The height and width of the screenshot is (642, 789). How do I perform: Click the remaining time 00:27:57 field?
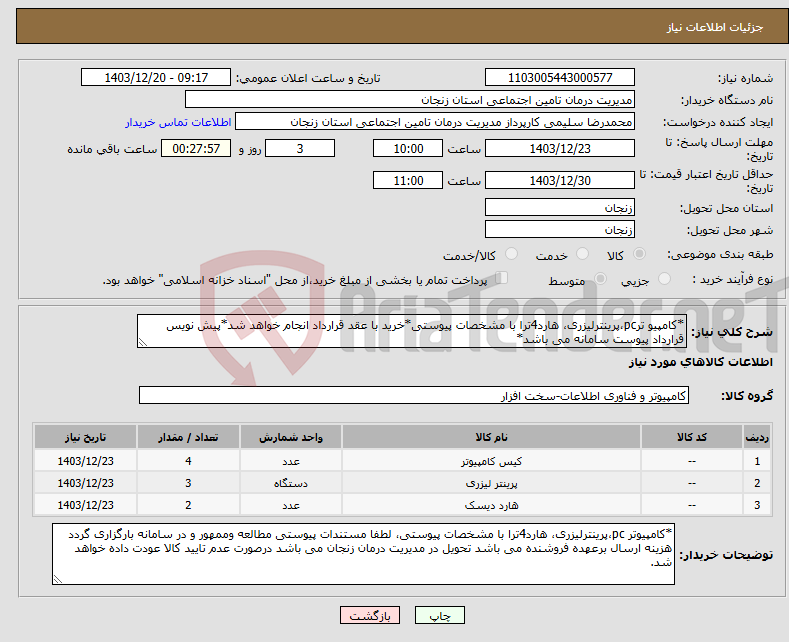pyautogui.click(x=196, y=148)
